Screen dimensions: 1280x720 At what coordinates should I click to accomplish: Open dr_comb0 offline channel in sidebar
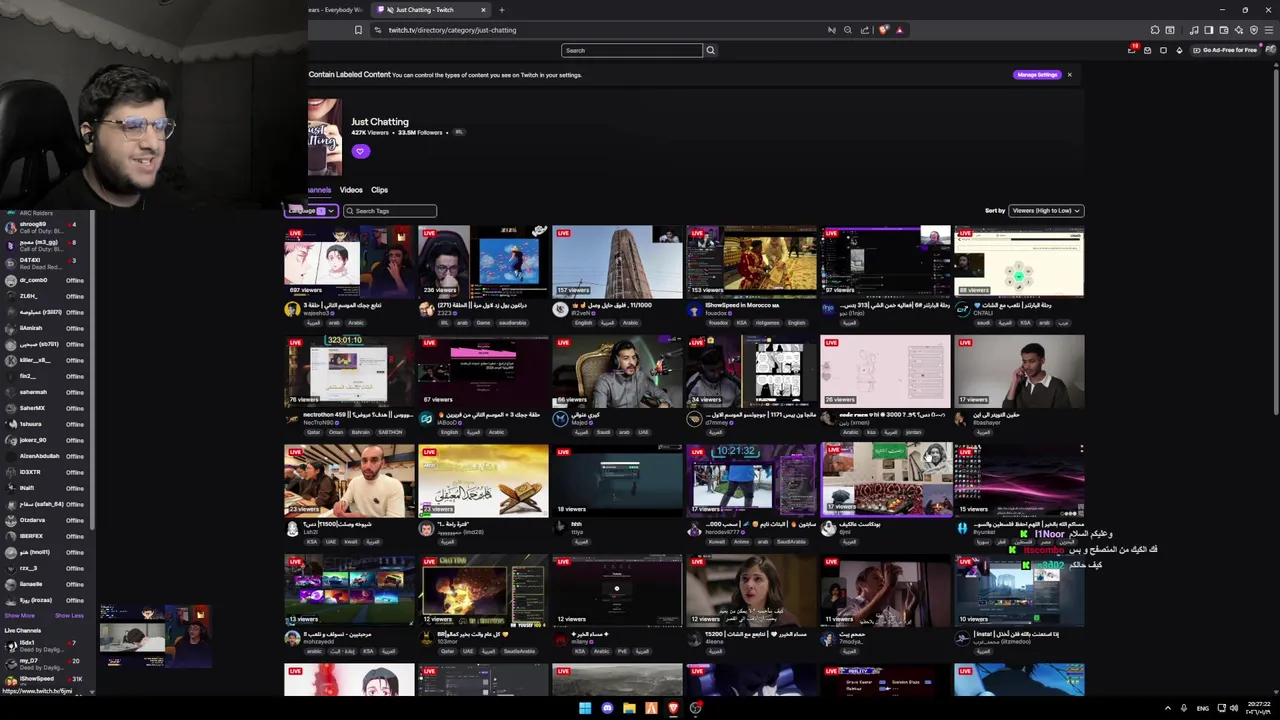[x=46, y=280]
